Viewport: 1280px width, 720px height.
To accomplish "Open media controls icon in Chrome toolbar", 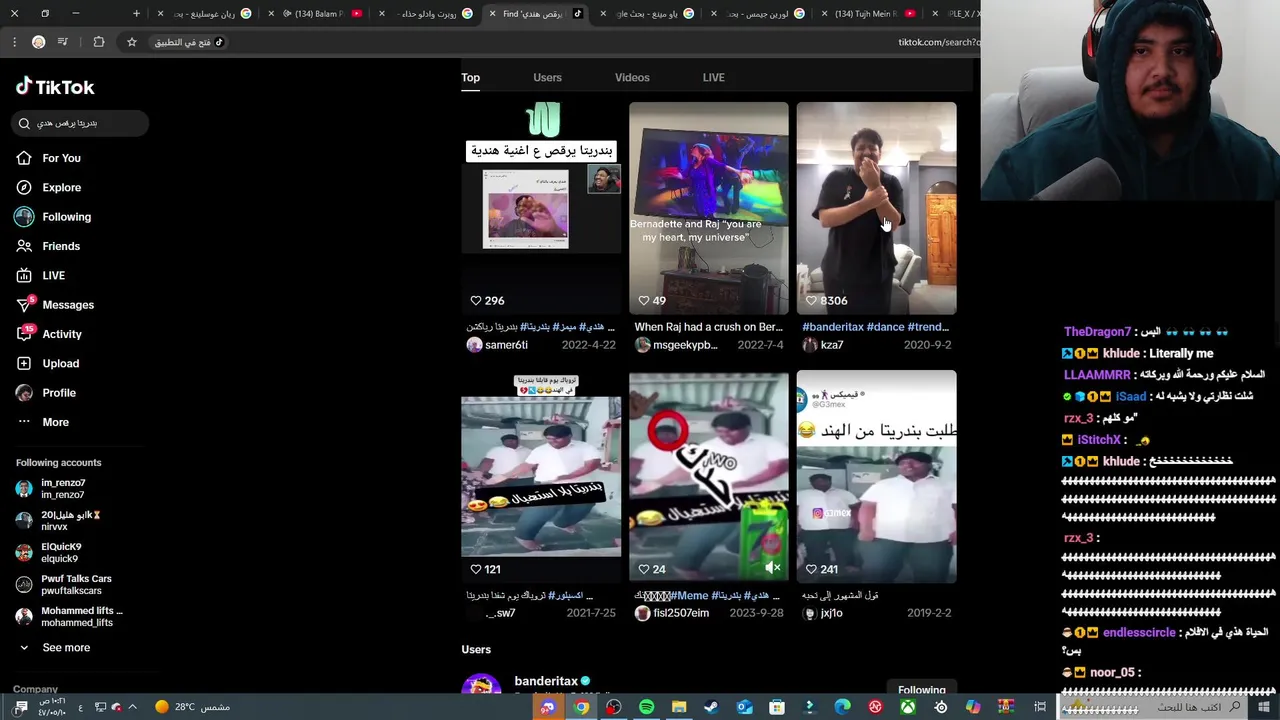I will pyautogui.click(x=62, y=42).
